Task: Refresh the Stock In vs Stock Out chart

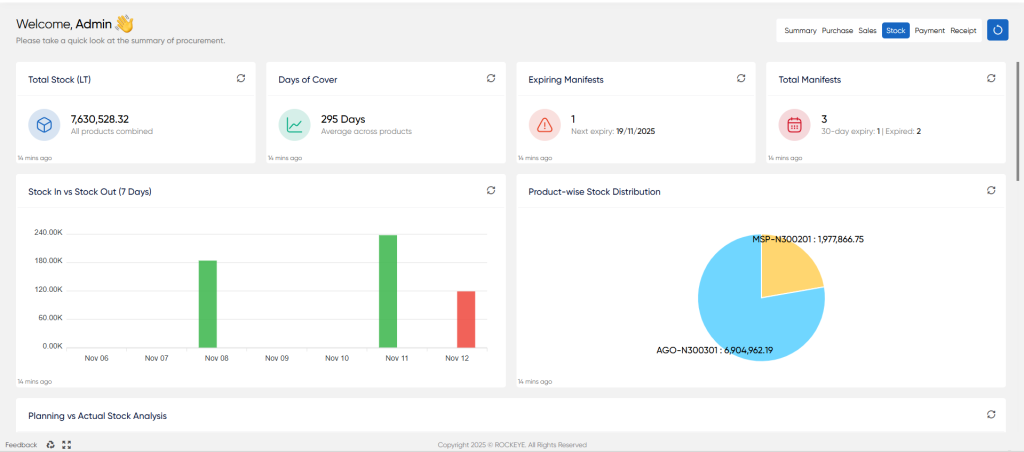Action: [491, 190]
